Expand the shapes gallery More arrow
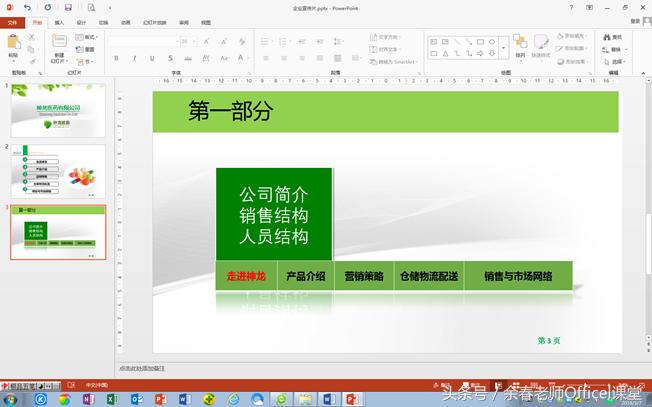Screen dimensions: 652x407 (x=504, y=48)
